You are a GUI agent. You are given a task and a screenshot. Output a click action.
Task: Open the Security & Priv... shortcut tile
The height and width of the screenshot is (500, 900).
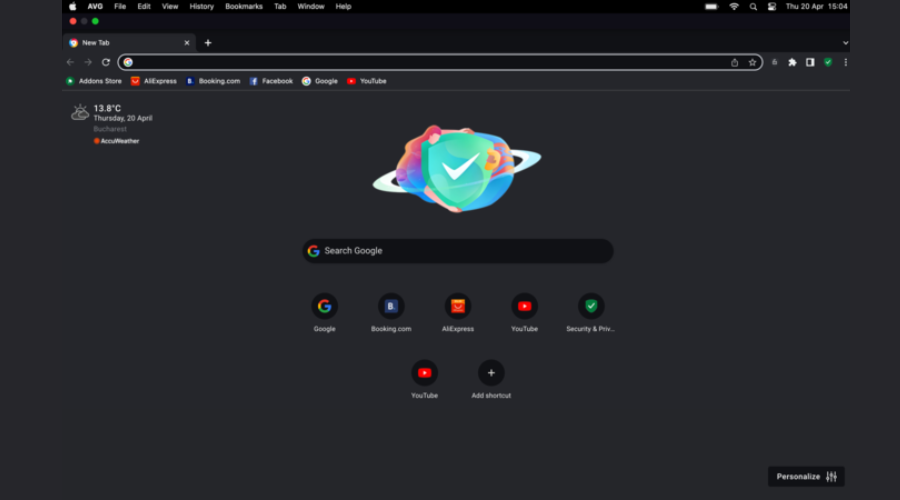[591, 313]
